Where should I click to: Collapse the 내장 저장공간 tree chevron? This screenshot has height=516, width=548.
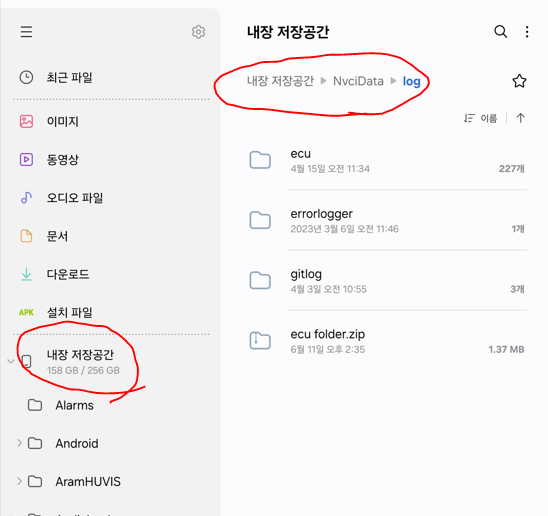[11, 361]
